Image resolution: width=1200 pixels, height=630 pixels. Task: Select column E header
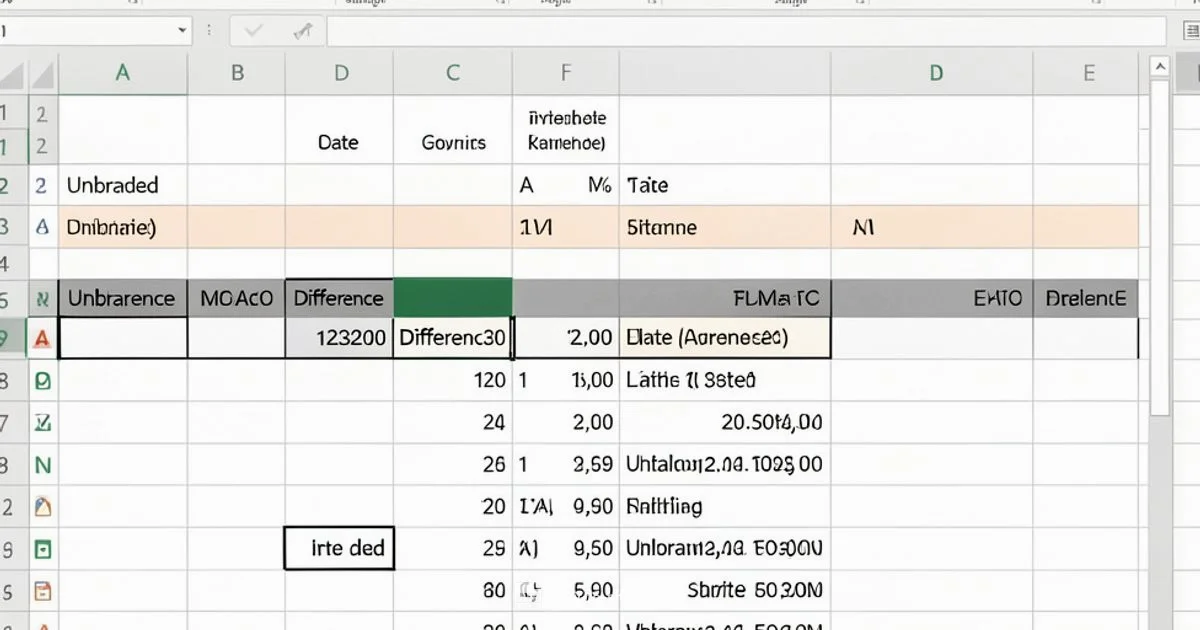[1086, 72]
